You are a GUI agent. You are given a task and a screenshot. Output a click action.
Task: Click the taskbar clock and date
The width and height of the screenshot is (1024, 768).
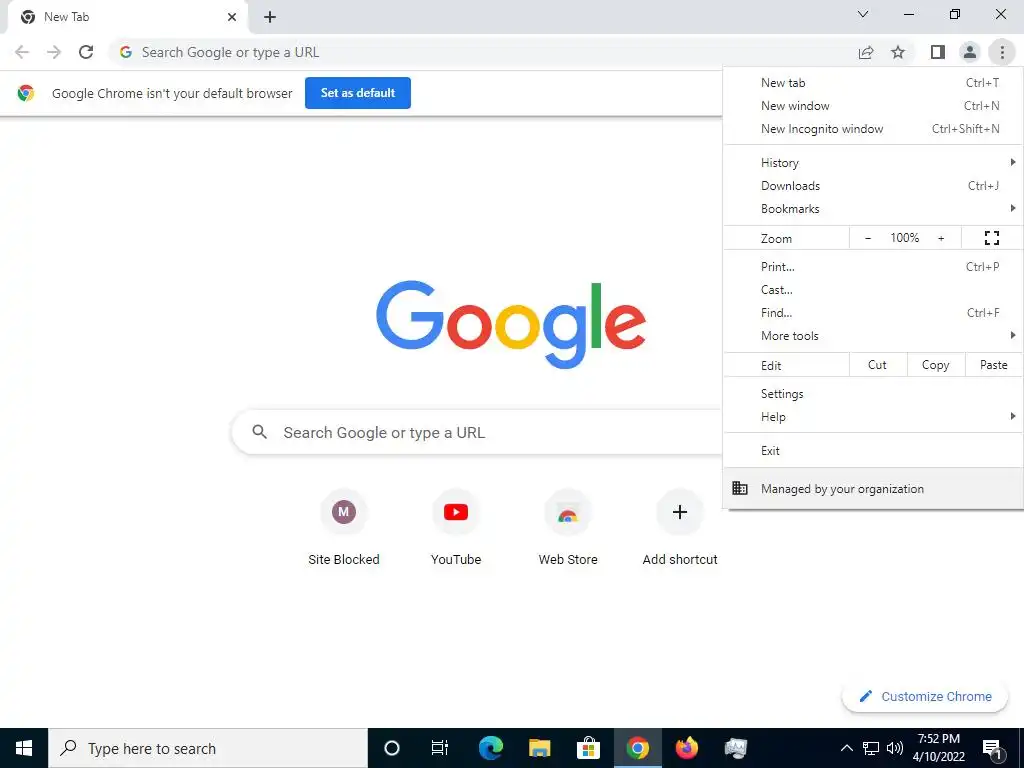pos(939,748)
